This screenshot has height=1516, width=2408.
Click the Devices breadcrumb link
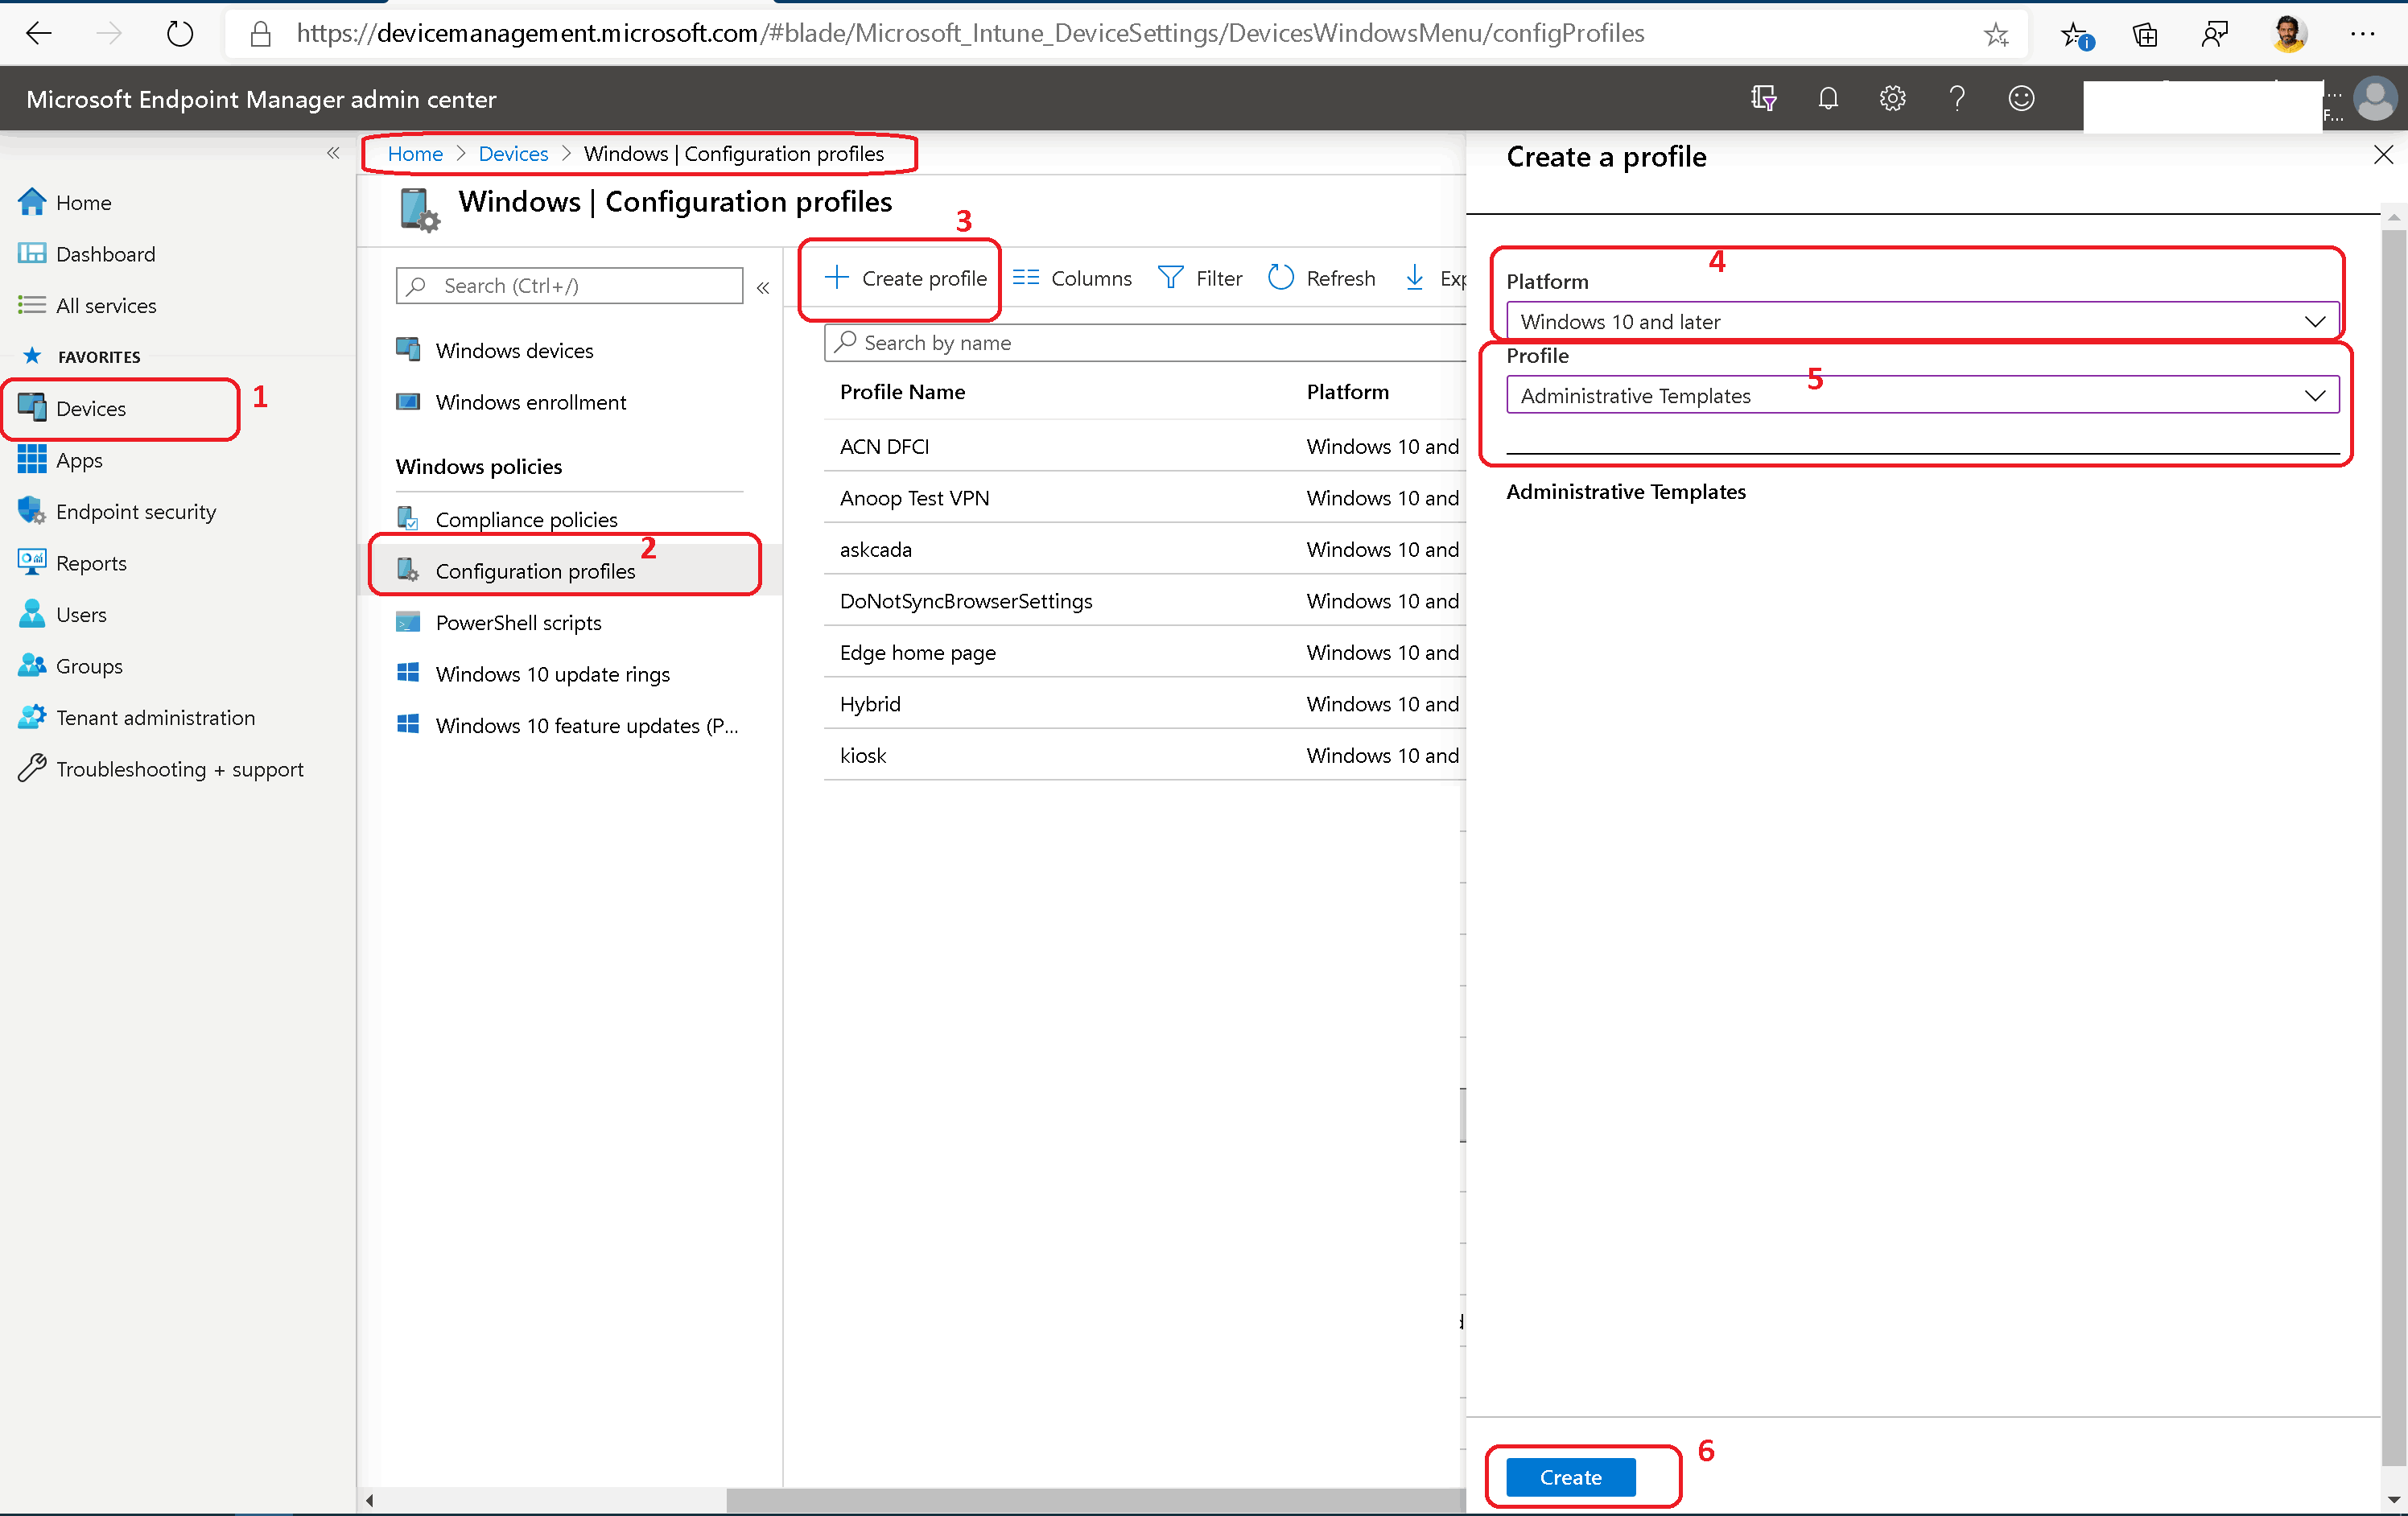click(x=513, y=153)
